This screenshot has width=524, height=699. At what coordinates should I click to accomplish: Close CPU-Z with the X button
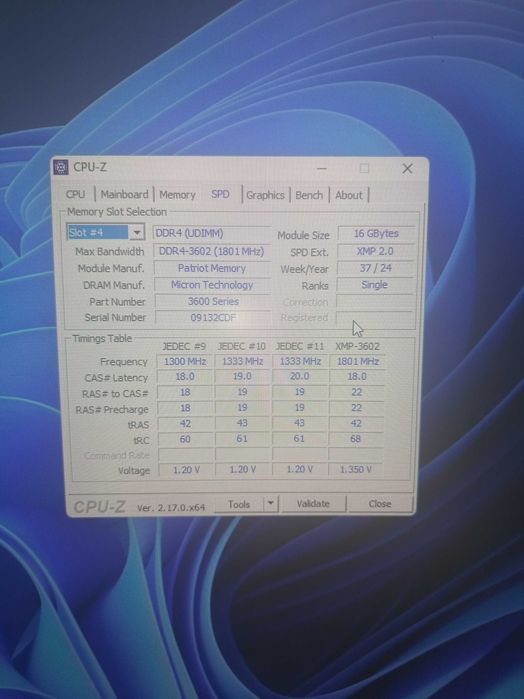click(407, 169)
